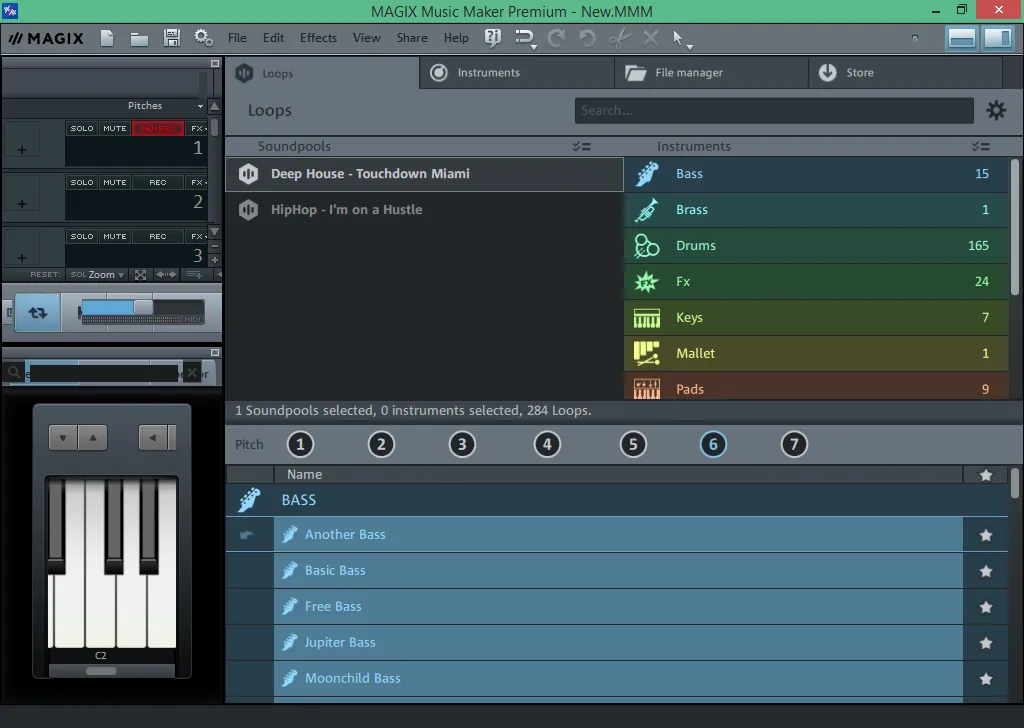Favorite Basic Bass with its star
Viewport: 1024px width, 728px height.
pyautogui.click(x=986, y=571)
